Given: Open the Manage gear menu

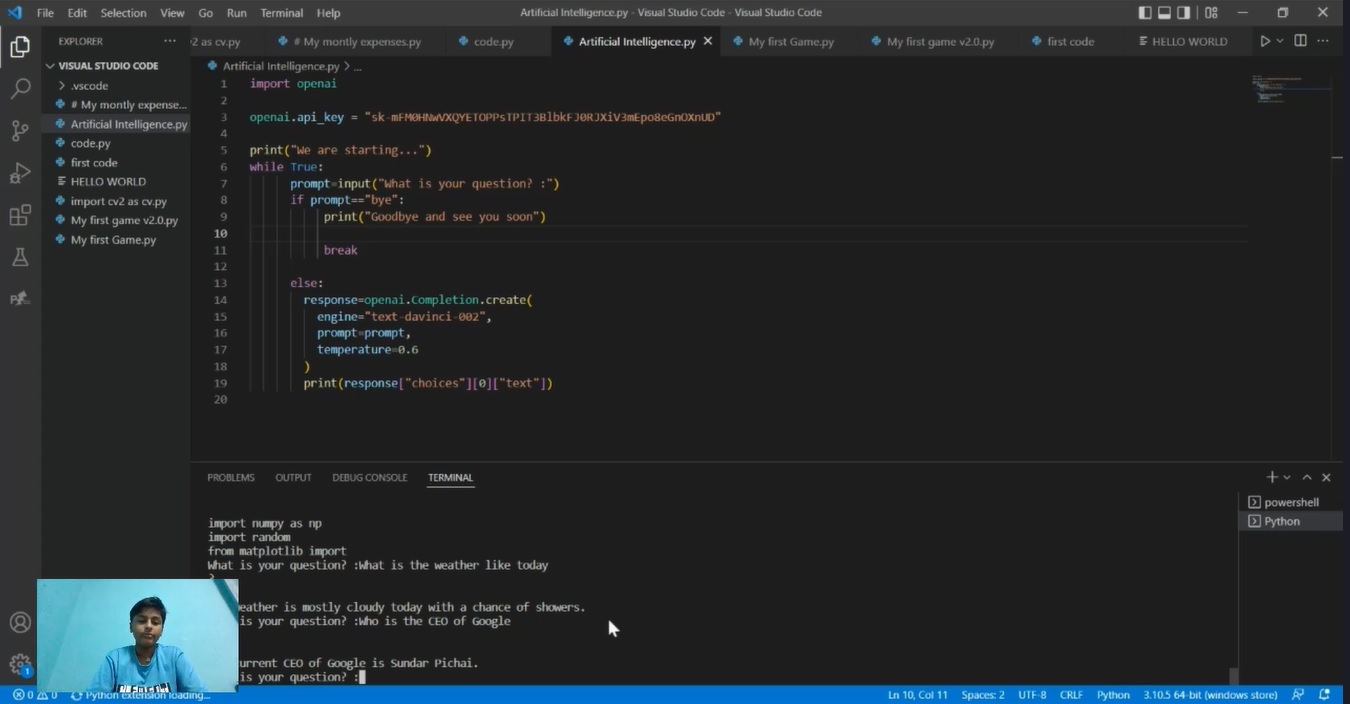Looking at the screenshot, I should pos(20,664).
